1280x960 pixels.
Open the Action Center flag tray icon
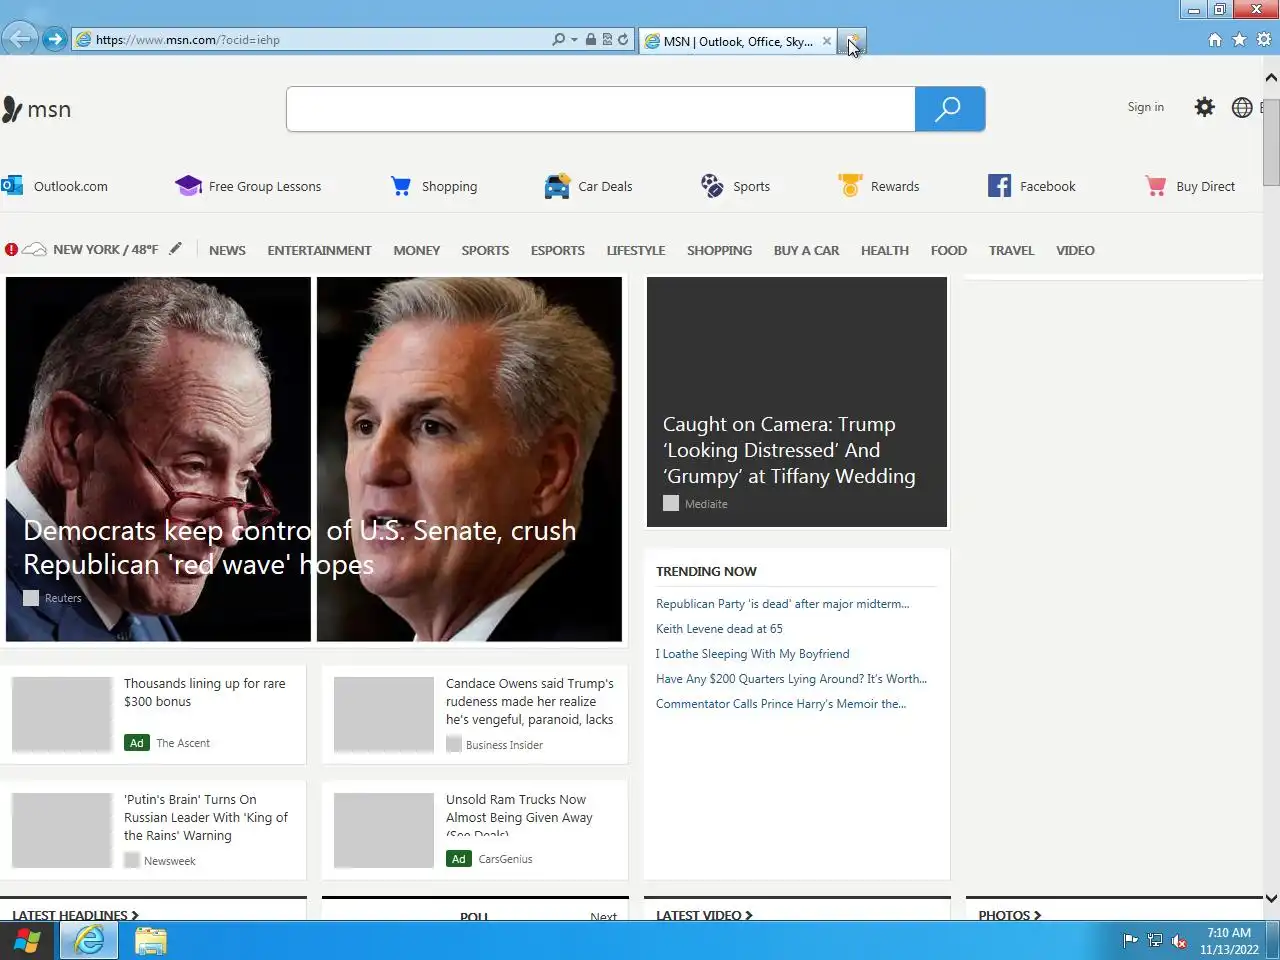click(1131, 941)
